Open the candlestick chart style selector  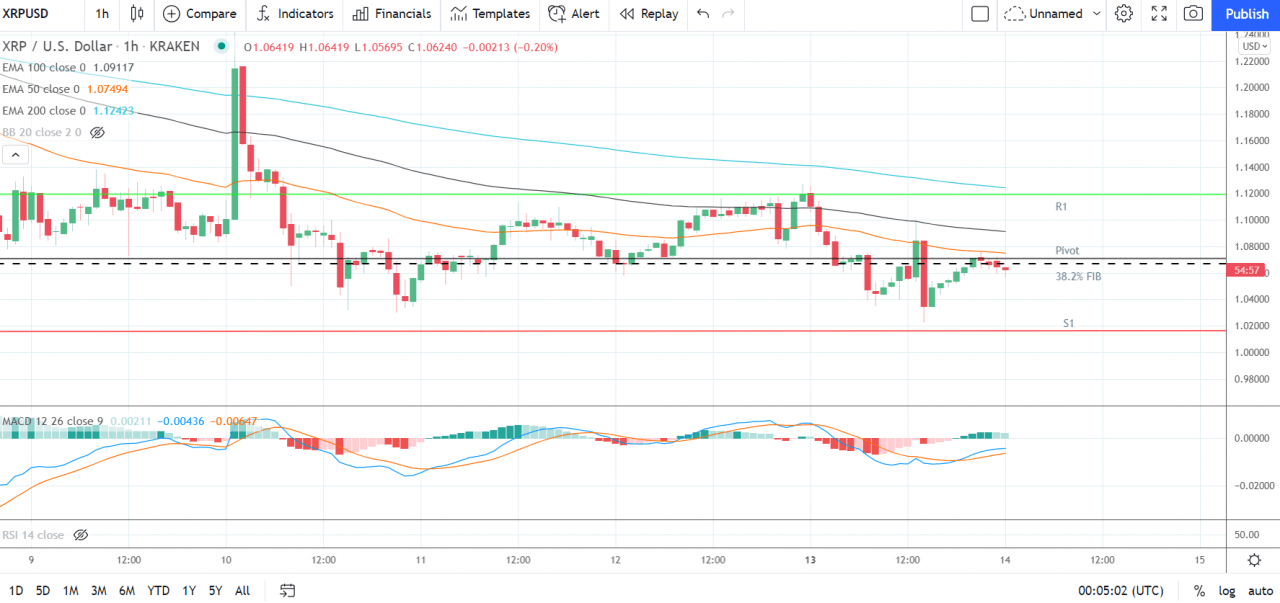[x=137, y=14]
